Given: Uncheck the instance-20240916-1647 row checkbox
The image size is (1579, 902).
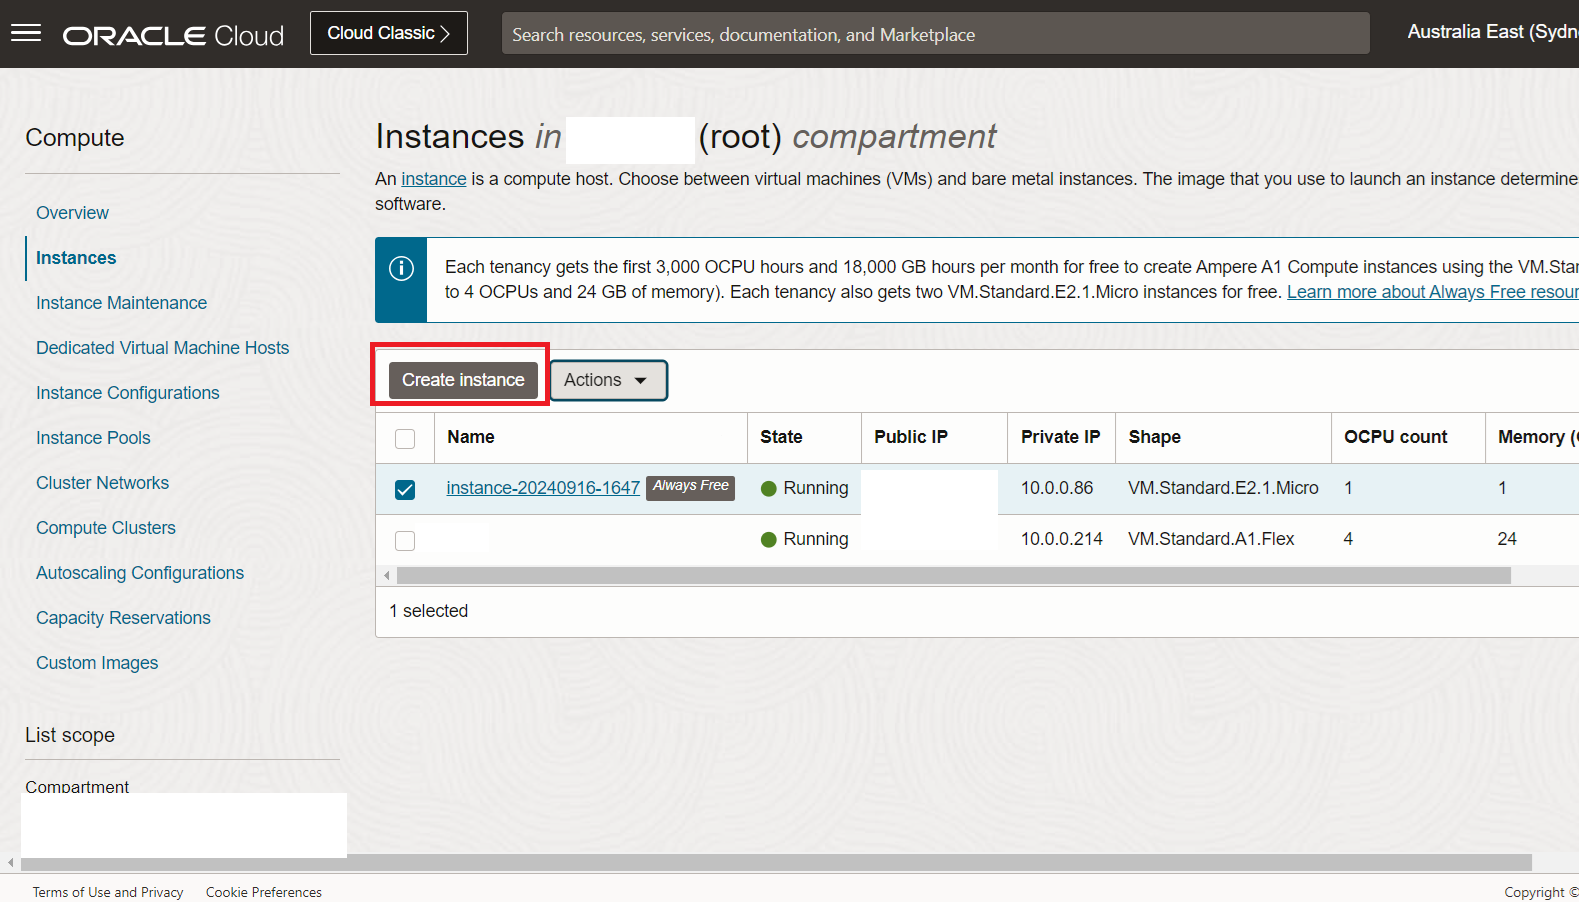Looking at the screenshot, I should tap(405, 489).
